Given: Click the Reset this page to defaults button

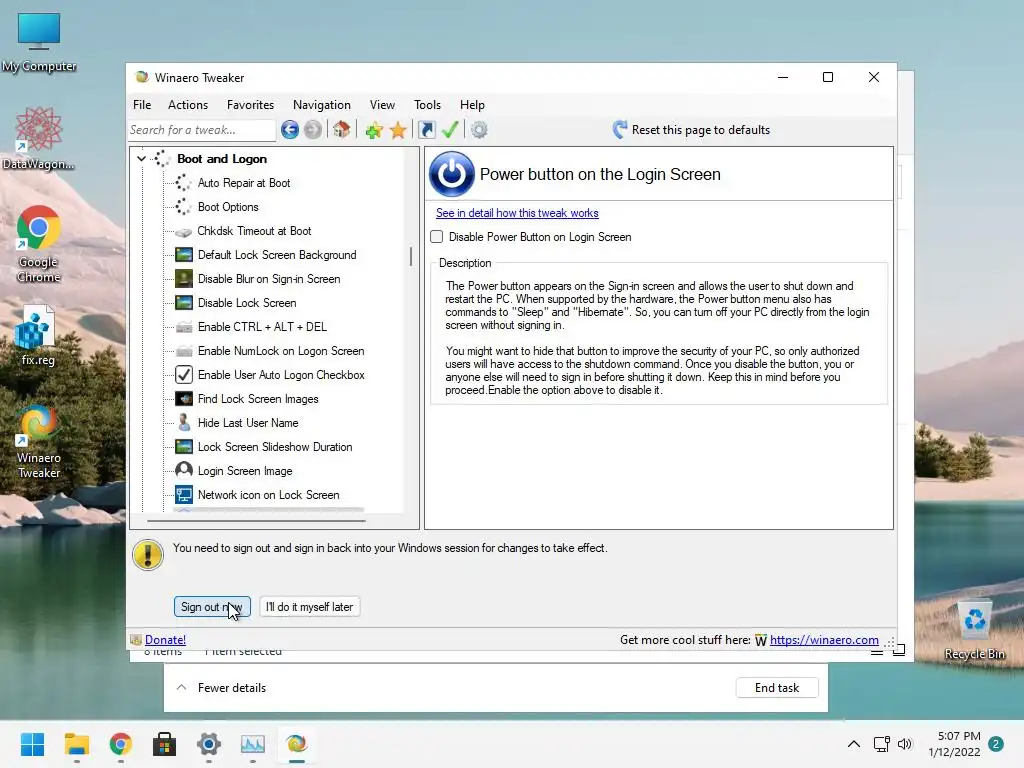Looking at the screenshot, I should coord(692,130).
